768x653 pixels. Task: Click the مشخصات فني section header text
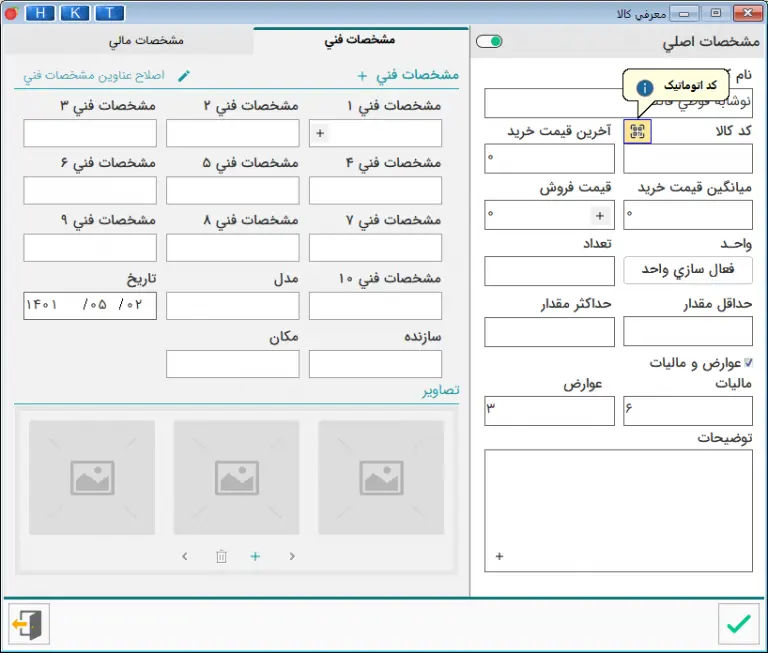tap(417, 75)
